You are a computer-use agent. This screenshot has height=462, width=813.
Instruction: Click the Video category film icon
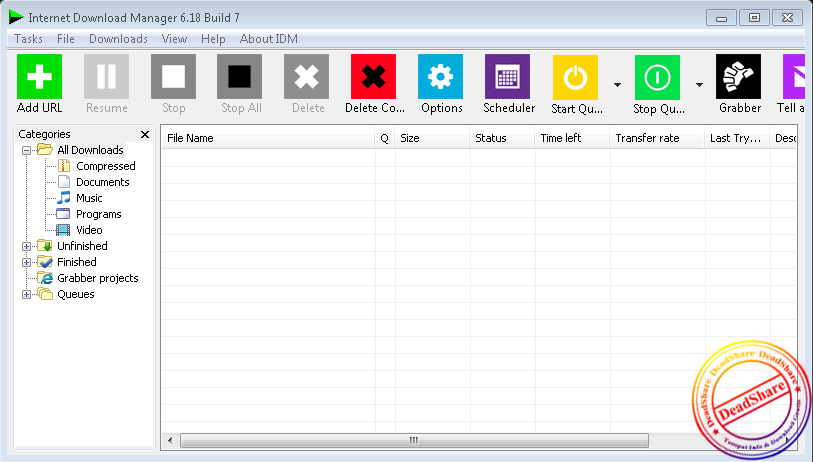pos(63,230)
